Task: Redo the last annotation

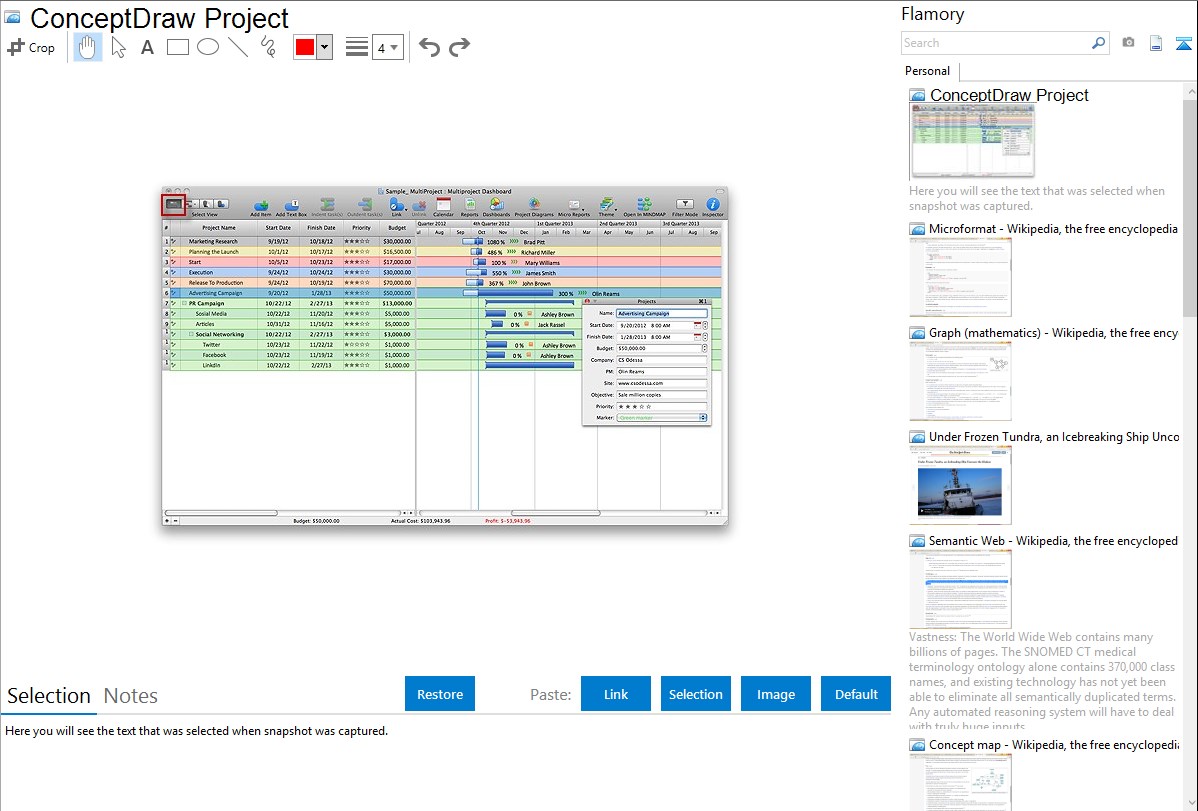Action: tap(459, 47)
